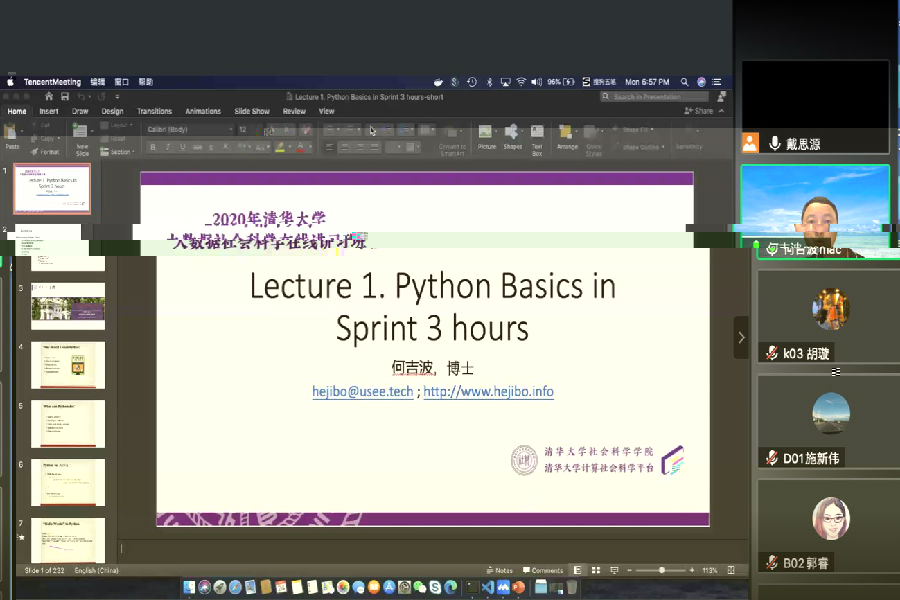900x600 pixels.
Task: Open the Insert ribbon tab
Action: click(x=49, y=111)
